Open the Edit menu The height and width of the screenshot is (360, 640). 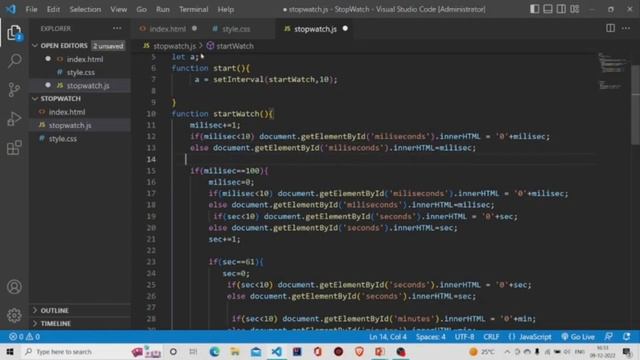point(53,9)
